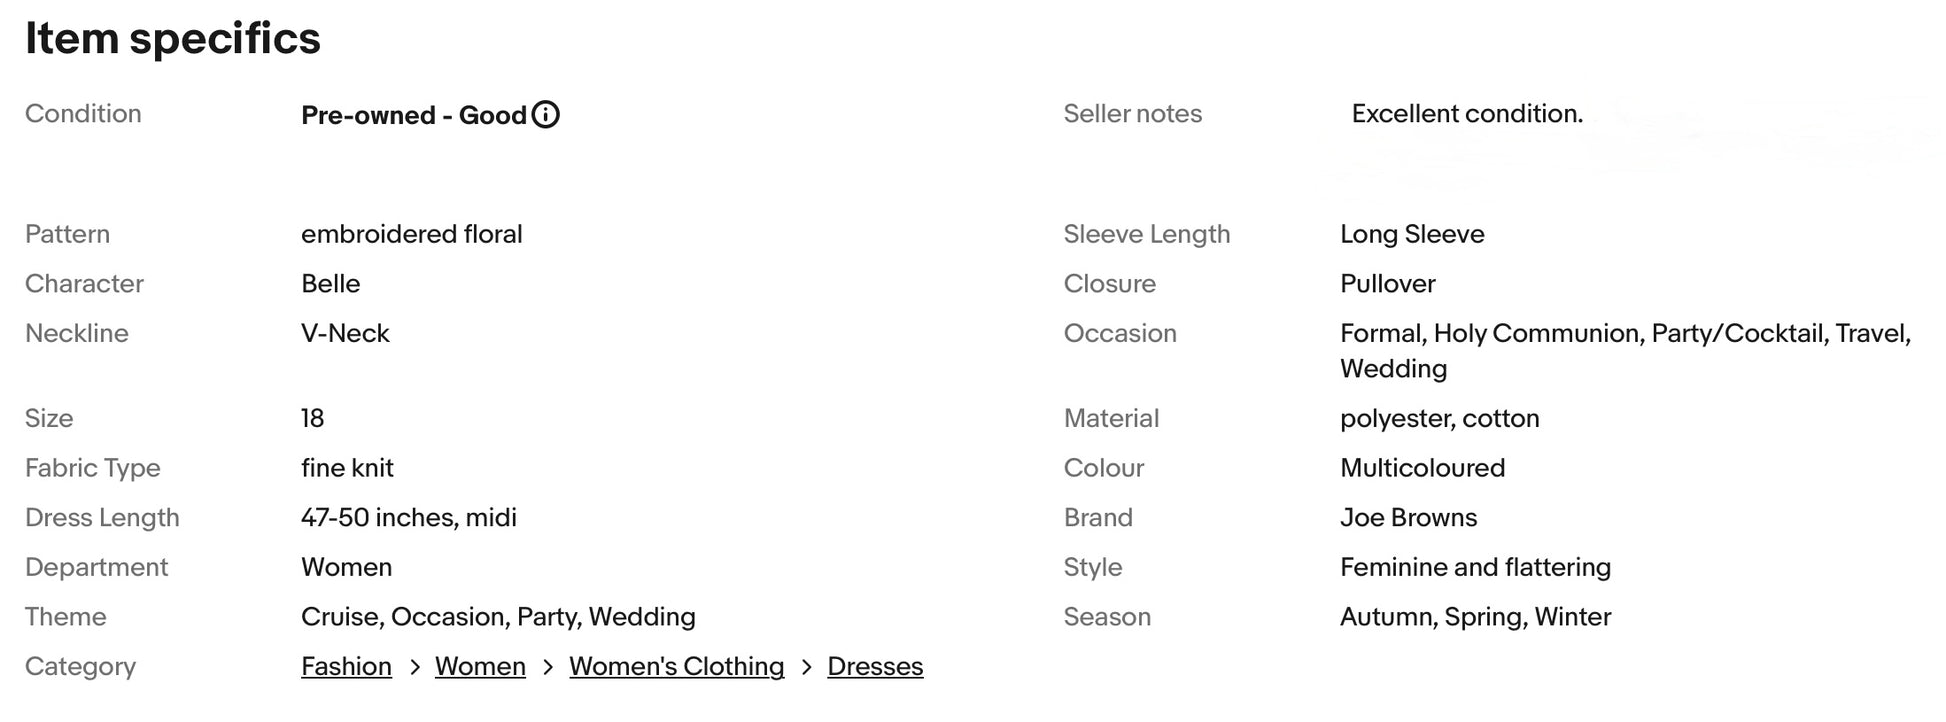This screenshot has height=722, width=1946.
Task: Click the Joe Browns brand value
Action: [x=1408, y=518]
